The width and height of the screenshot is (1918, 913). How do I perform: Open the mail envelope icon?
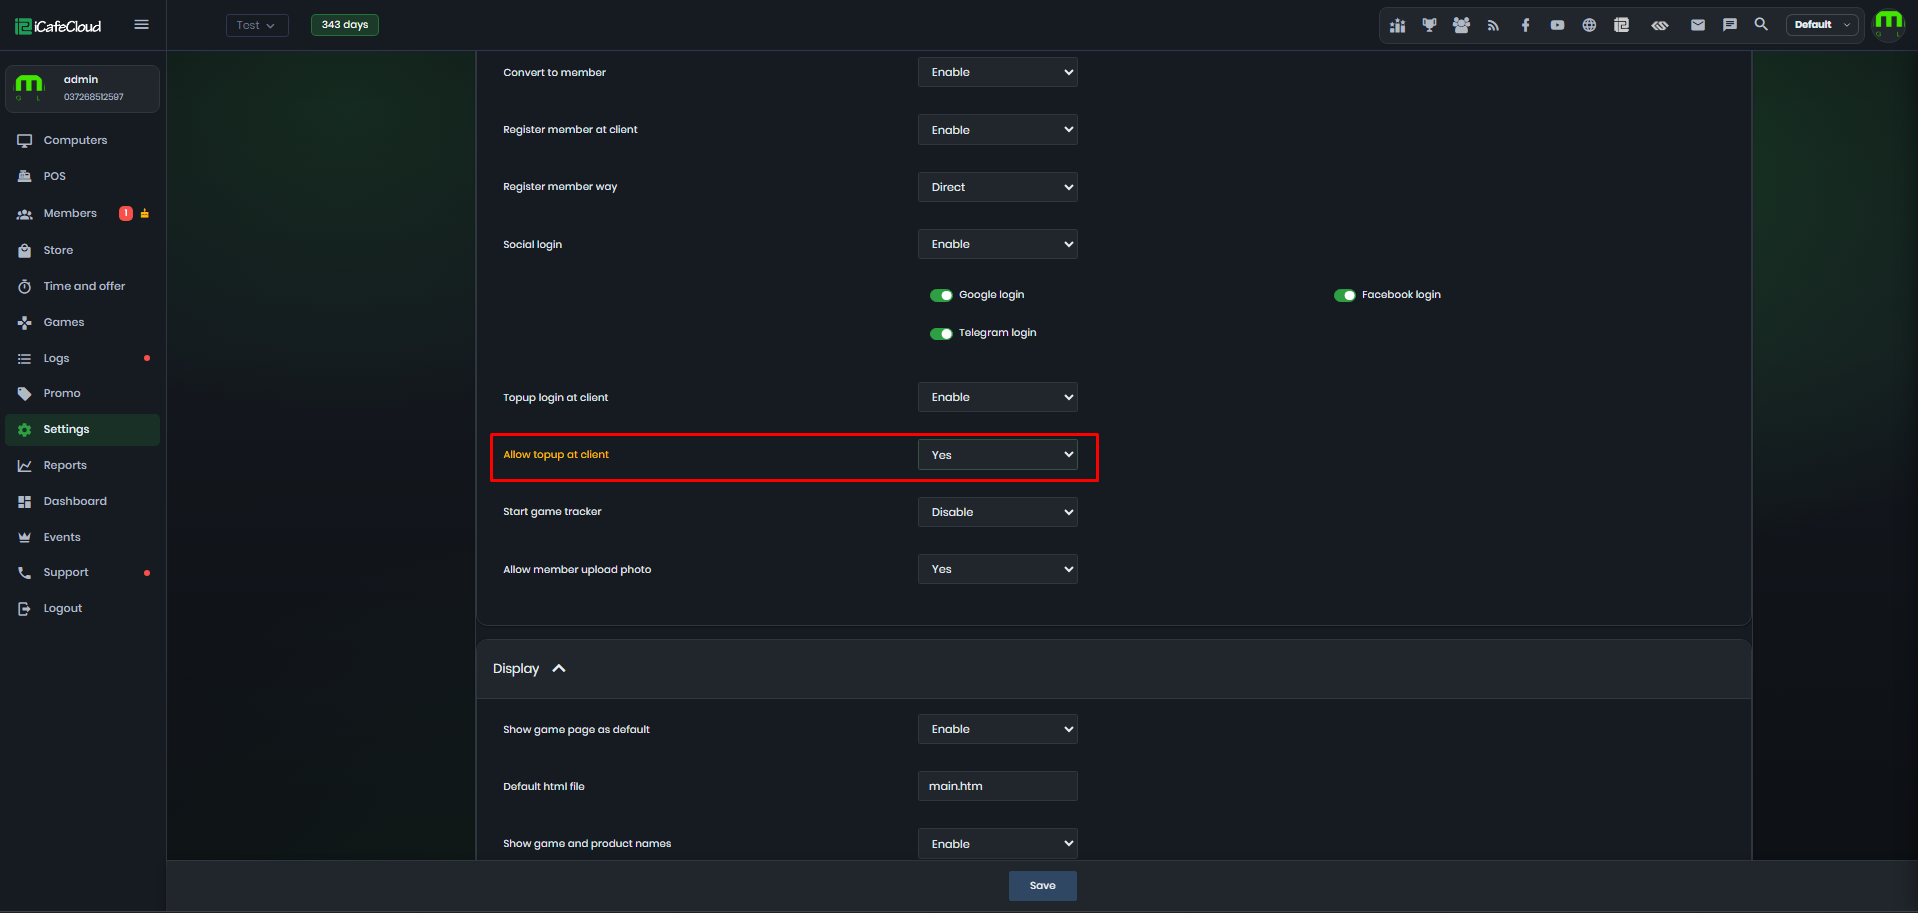[x=1698, y=25]
